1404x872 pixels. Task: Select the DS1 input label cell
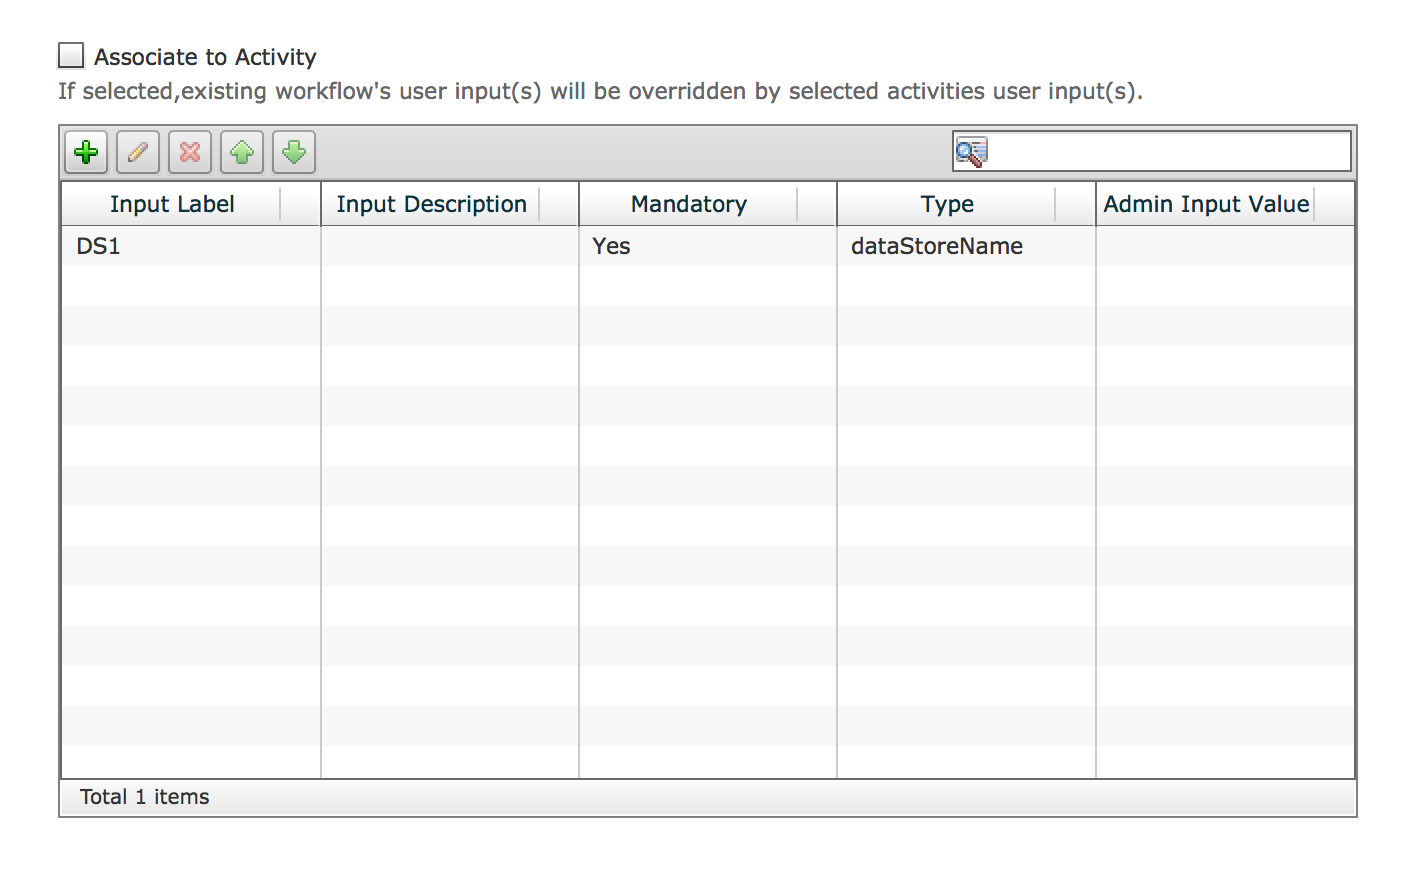click(191, 246)
